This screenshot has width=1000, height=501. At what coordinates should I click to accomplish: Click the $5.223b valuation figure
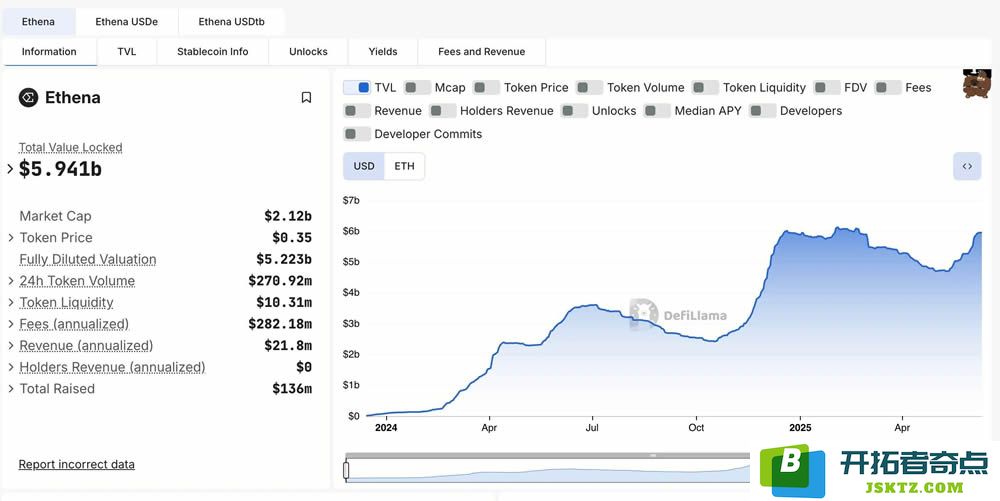[x=284, y=259]
